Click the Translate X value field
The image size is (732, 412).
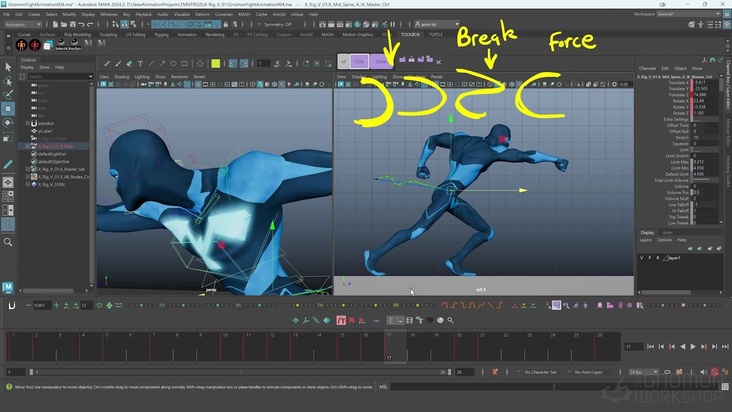699,83
